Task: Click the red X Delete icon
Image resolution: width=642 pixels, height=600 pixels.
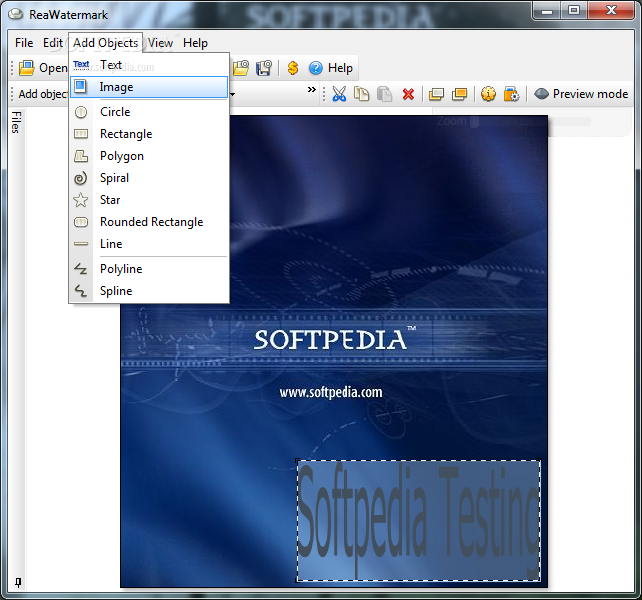Action: click(x=408, y=94)
